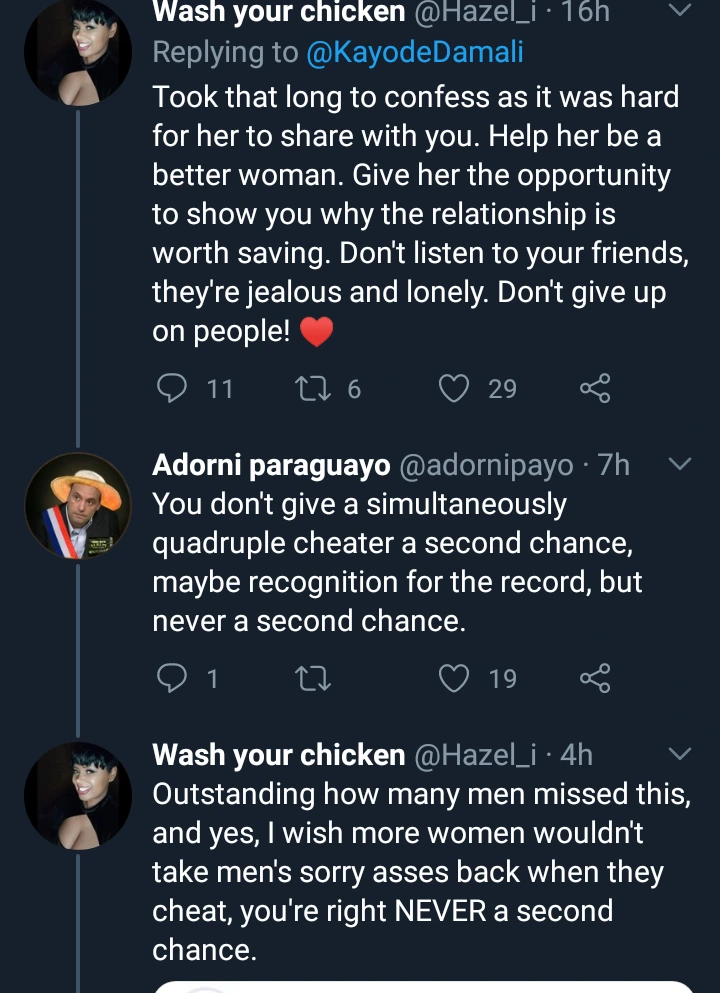Viewport: 720px width, 993px height.
Task: Reply to Adorni paraguayo's tweet
Action: pyautogui.click(x=174, y=679)
